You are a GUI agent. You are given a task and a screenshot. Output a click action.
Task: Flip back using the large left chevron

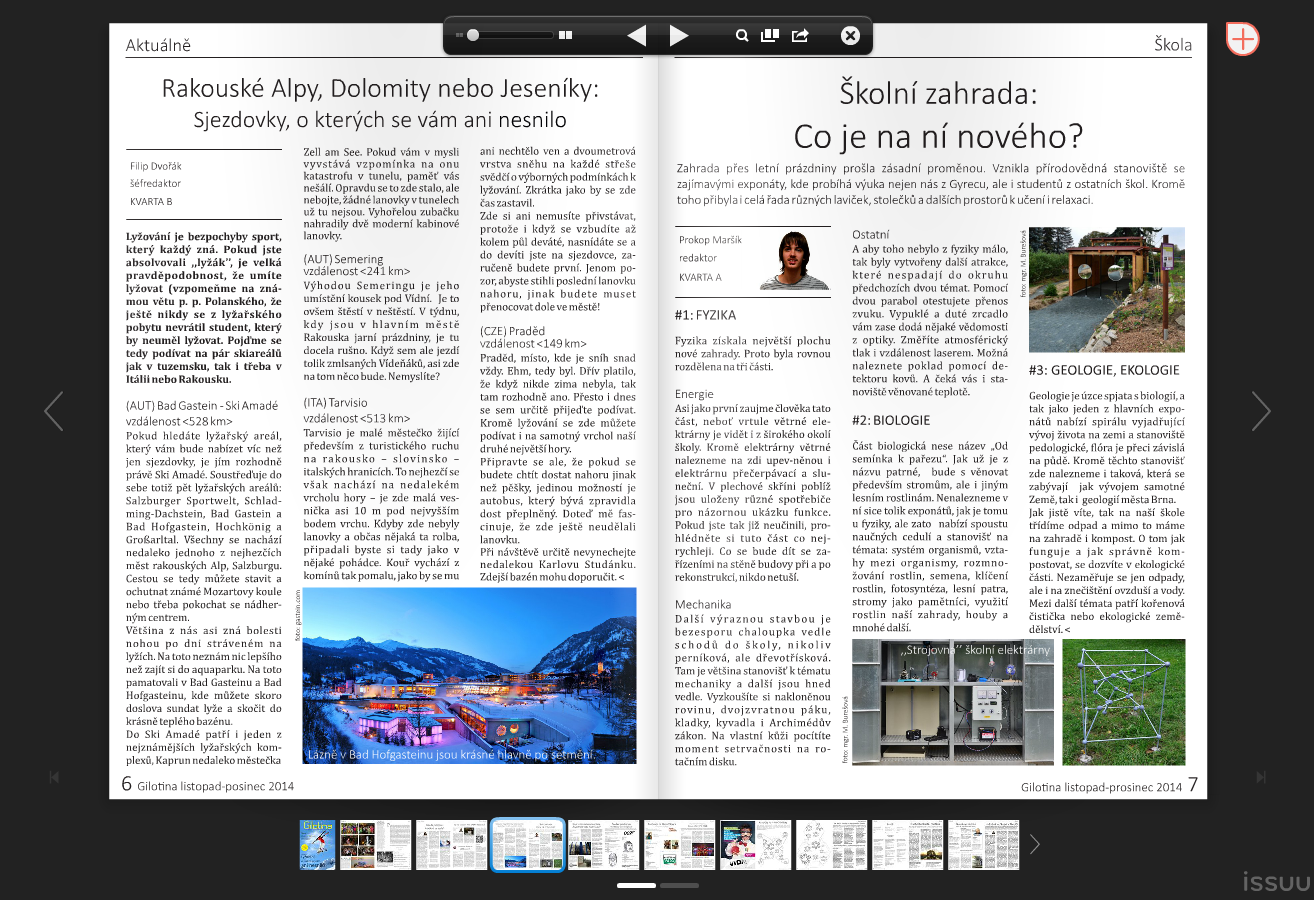pyautogui.click(x=54, y=411)
